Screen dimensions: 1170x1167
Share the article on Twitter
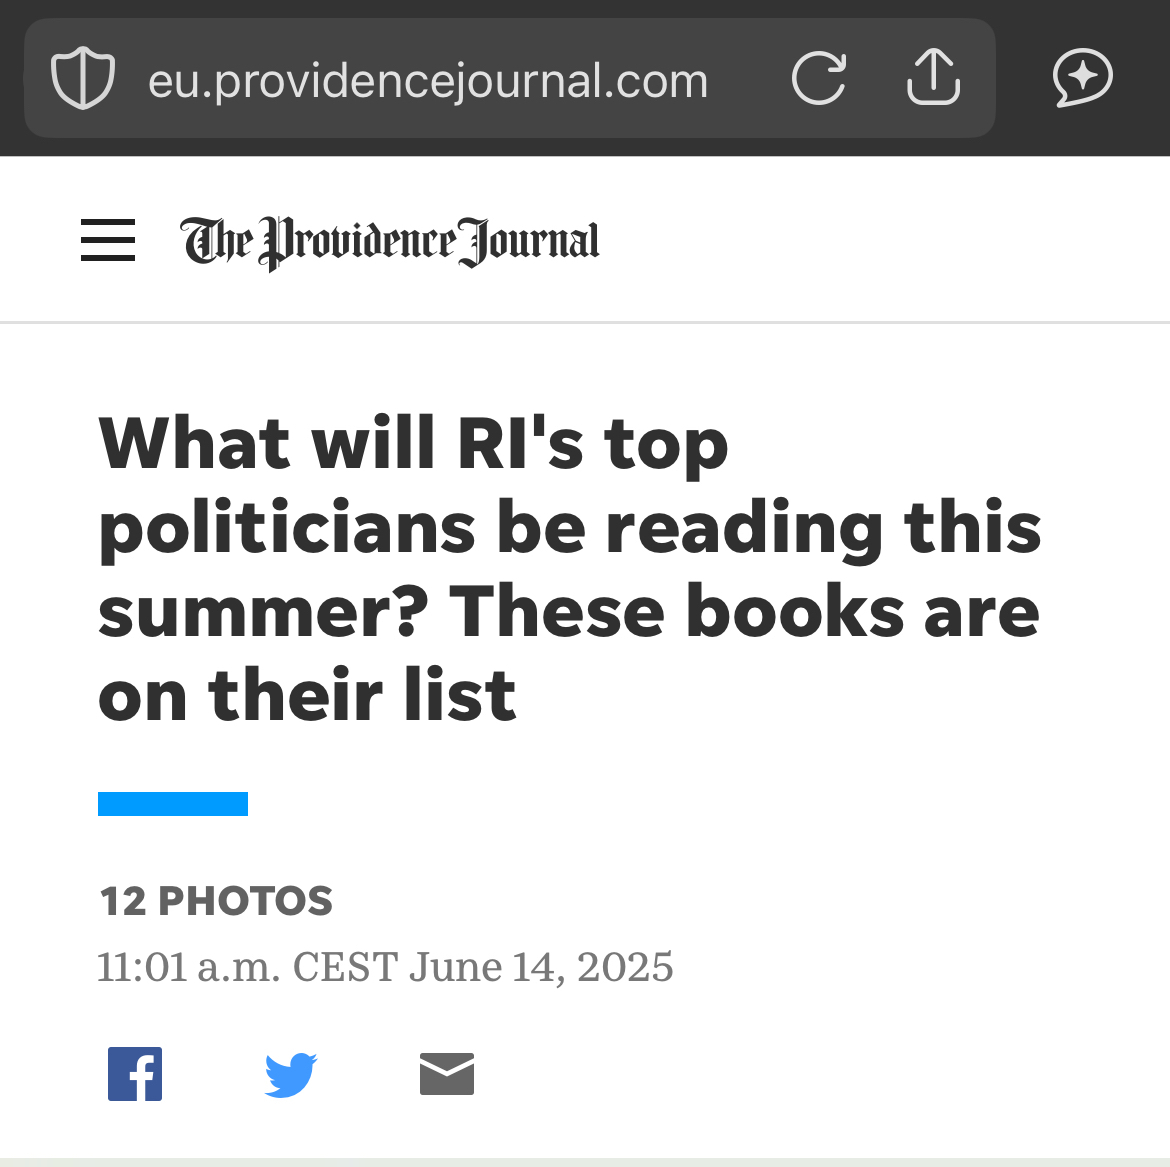(291, 1074)
